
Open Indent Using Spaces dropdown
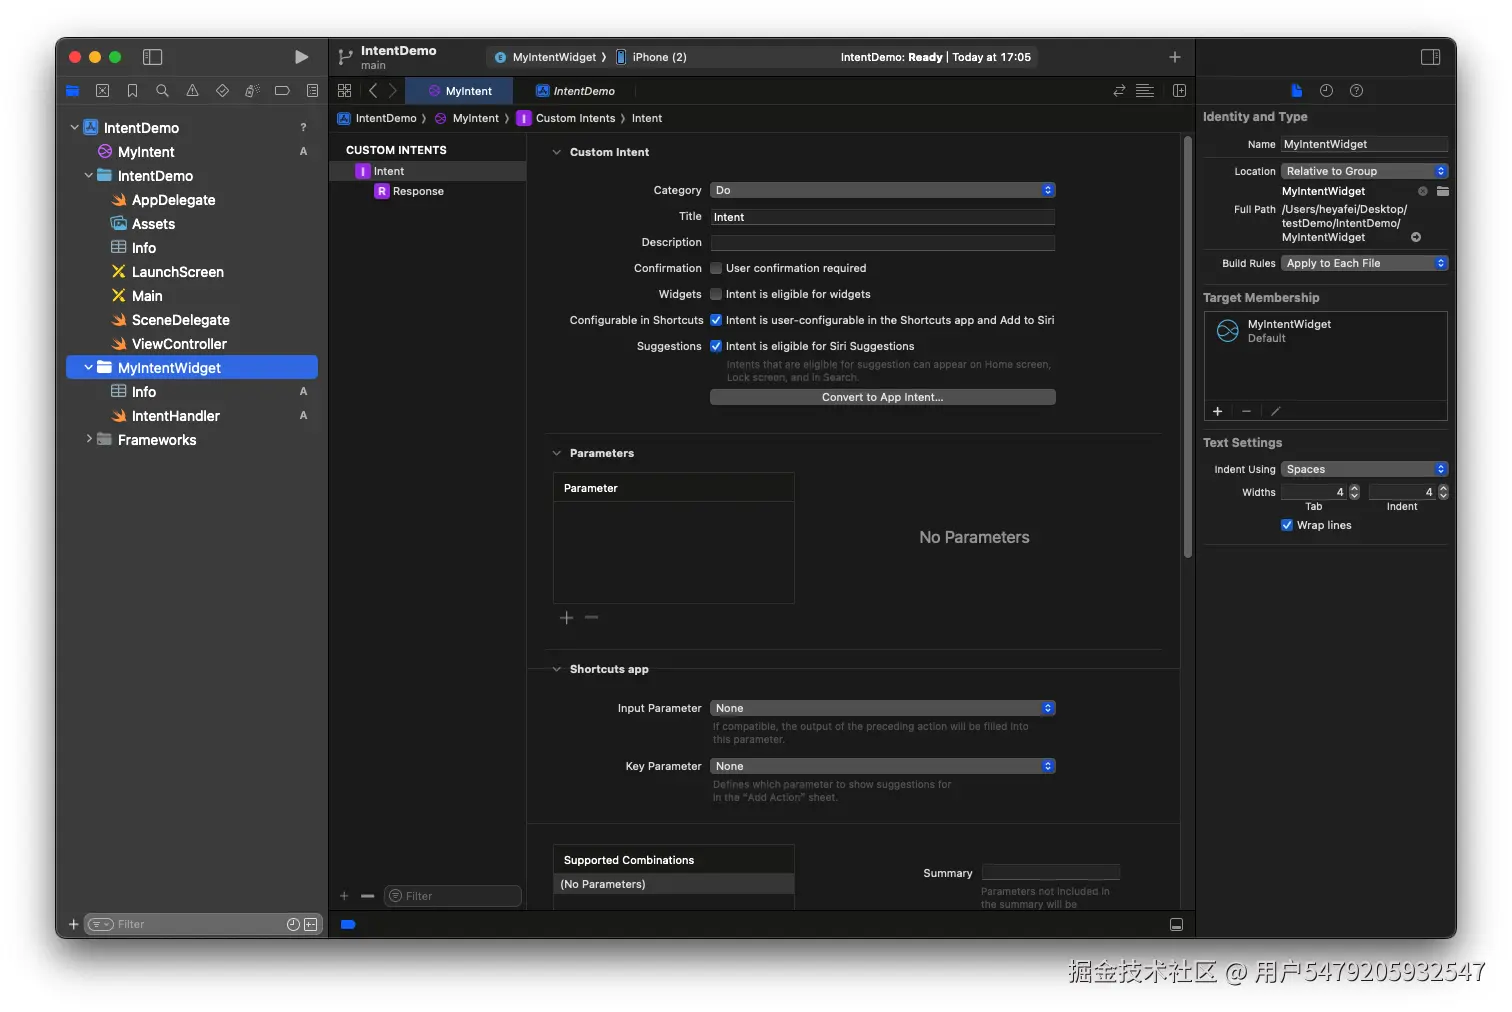click(x=1365, y=469)
